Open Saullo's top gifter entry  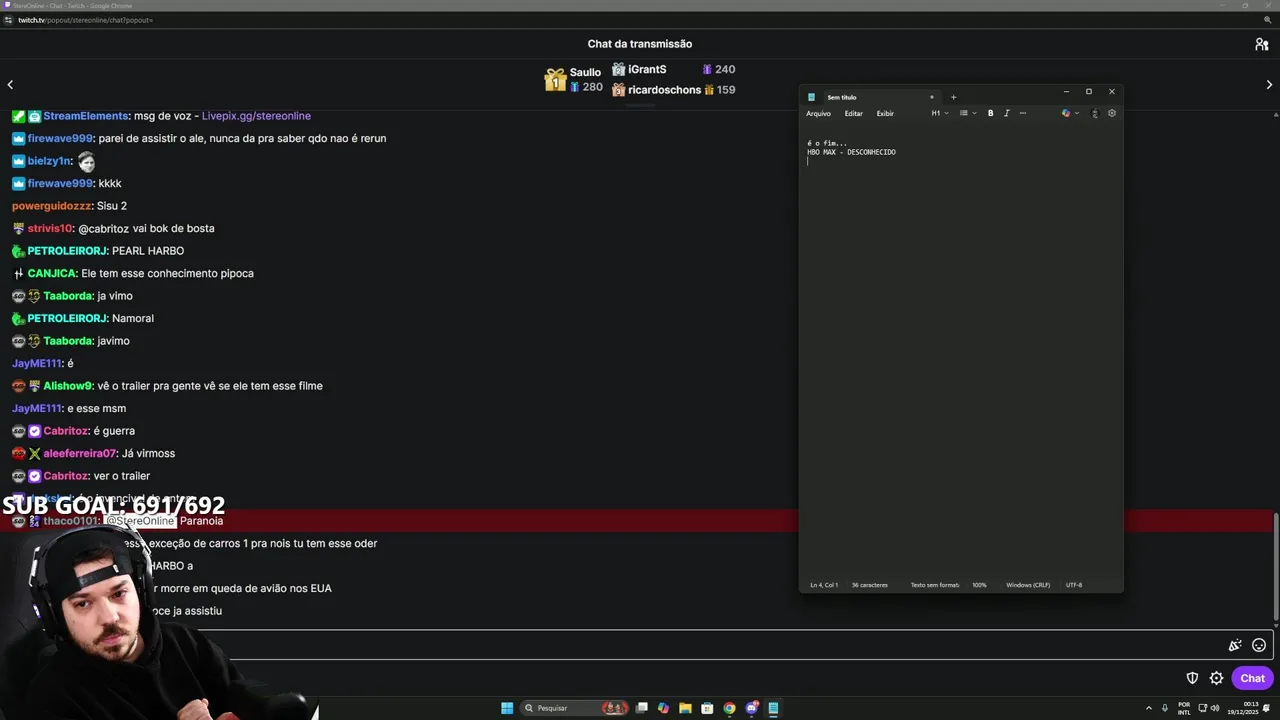[x=574, y=79]
